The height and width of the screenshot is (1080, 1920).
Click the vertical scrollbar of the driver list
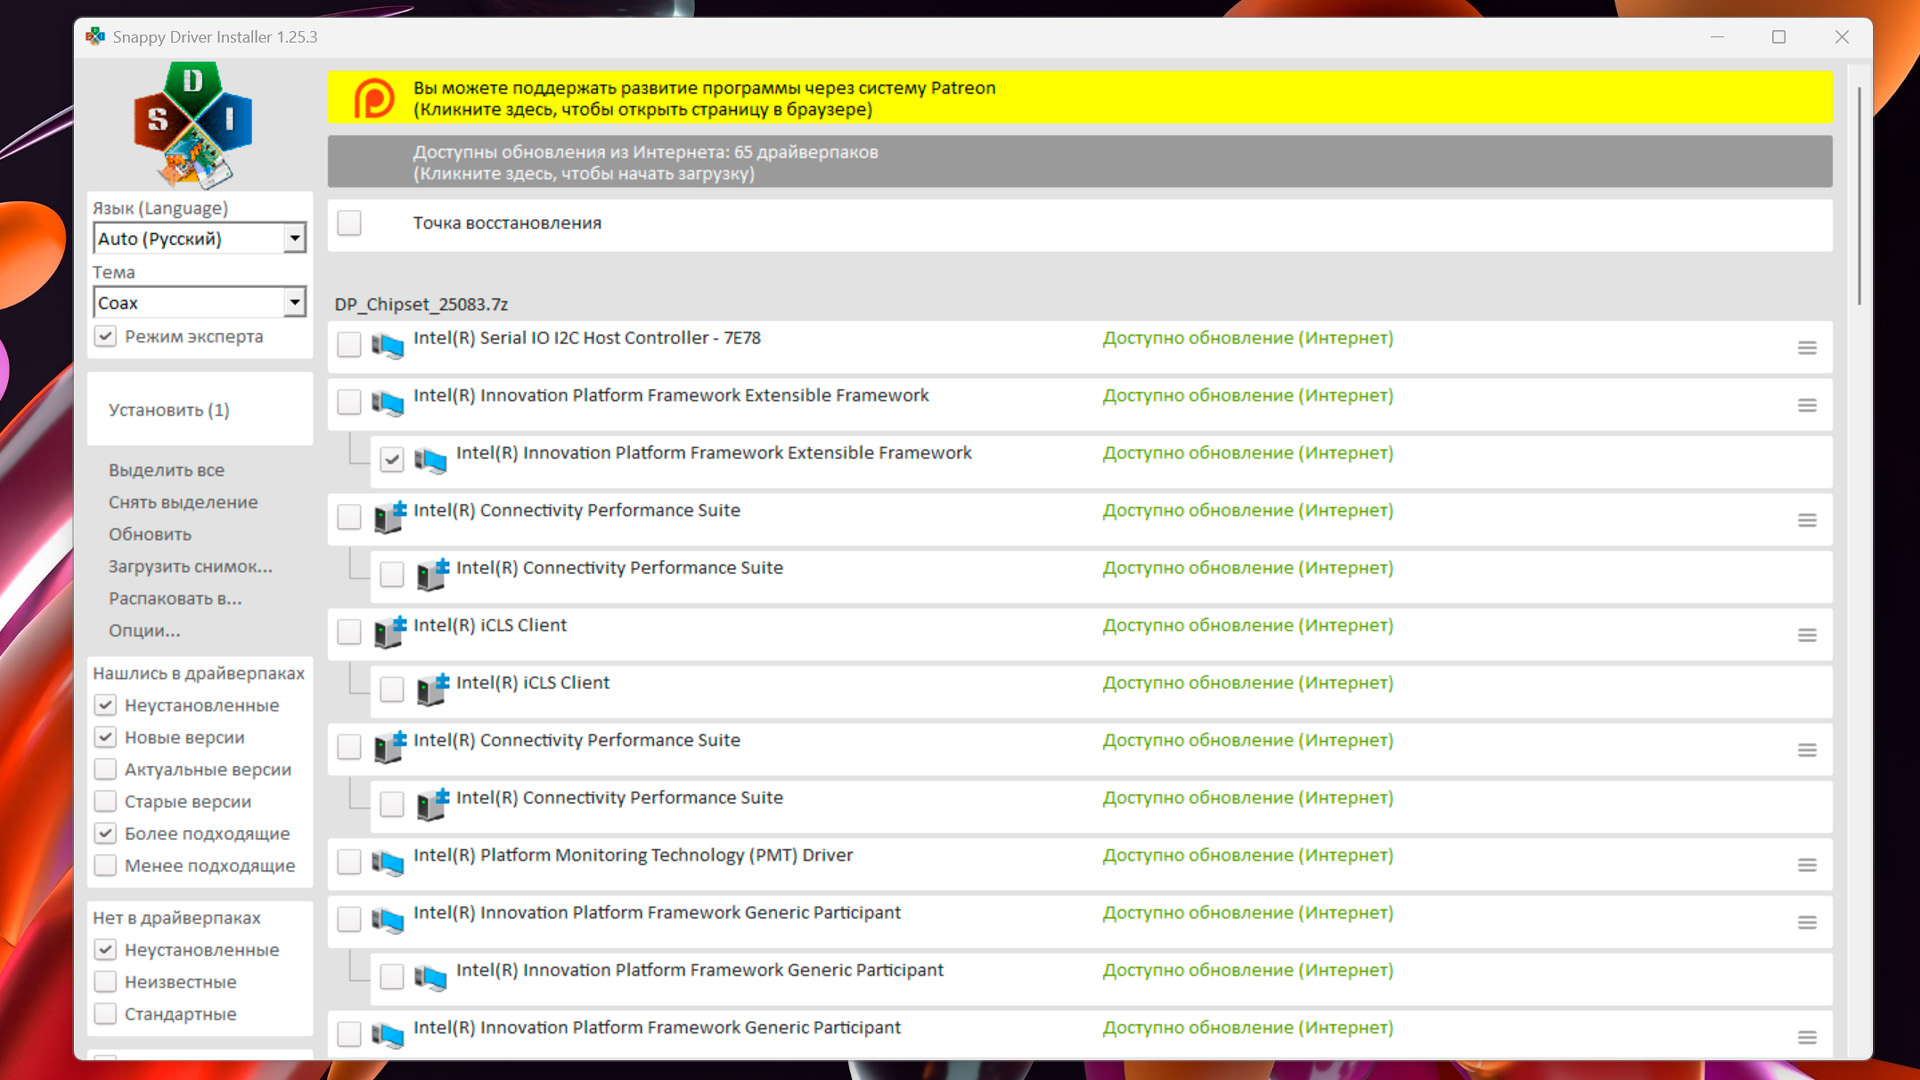coord(1859,196)
